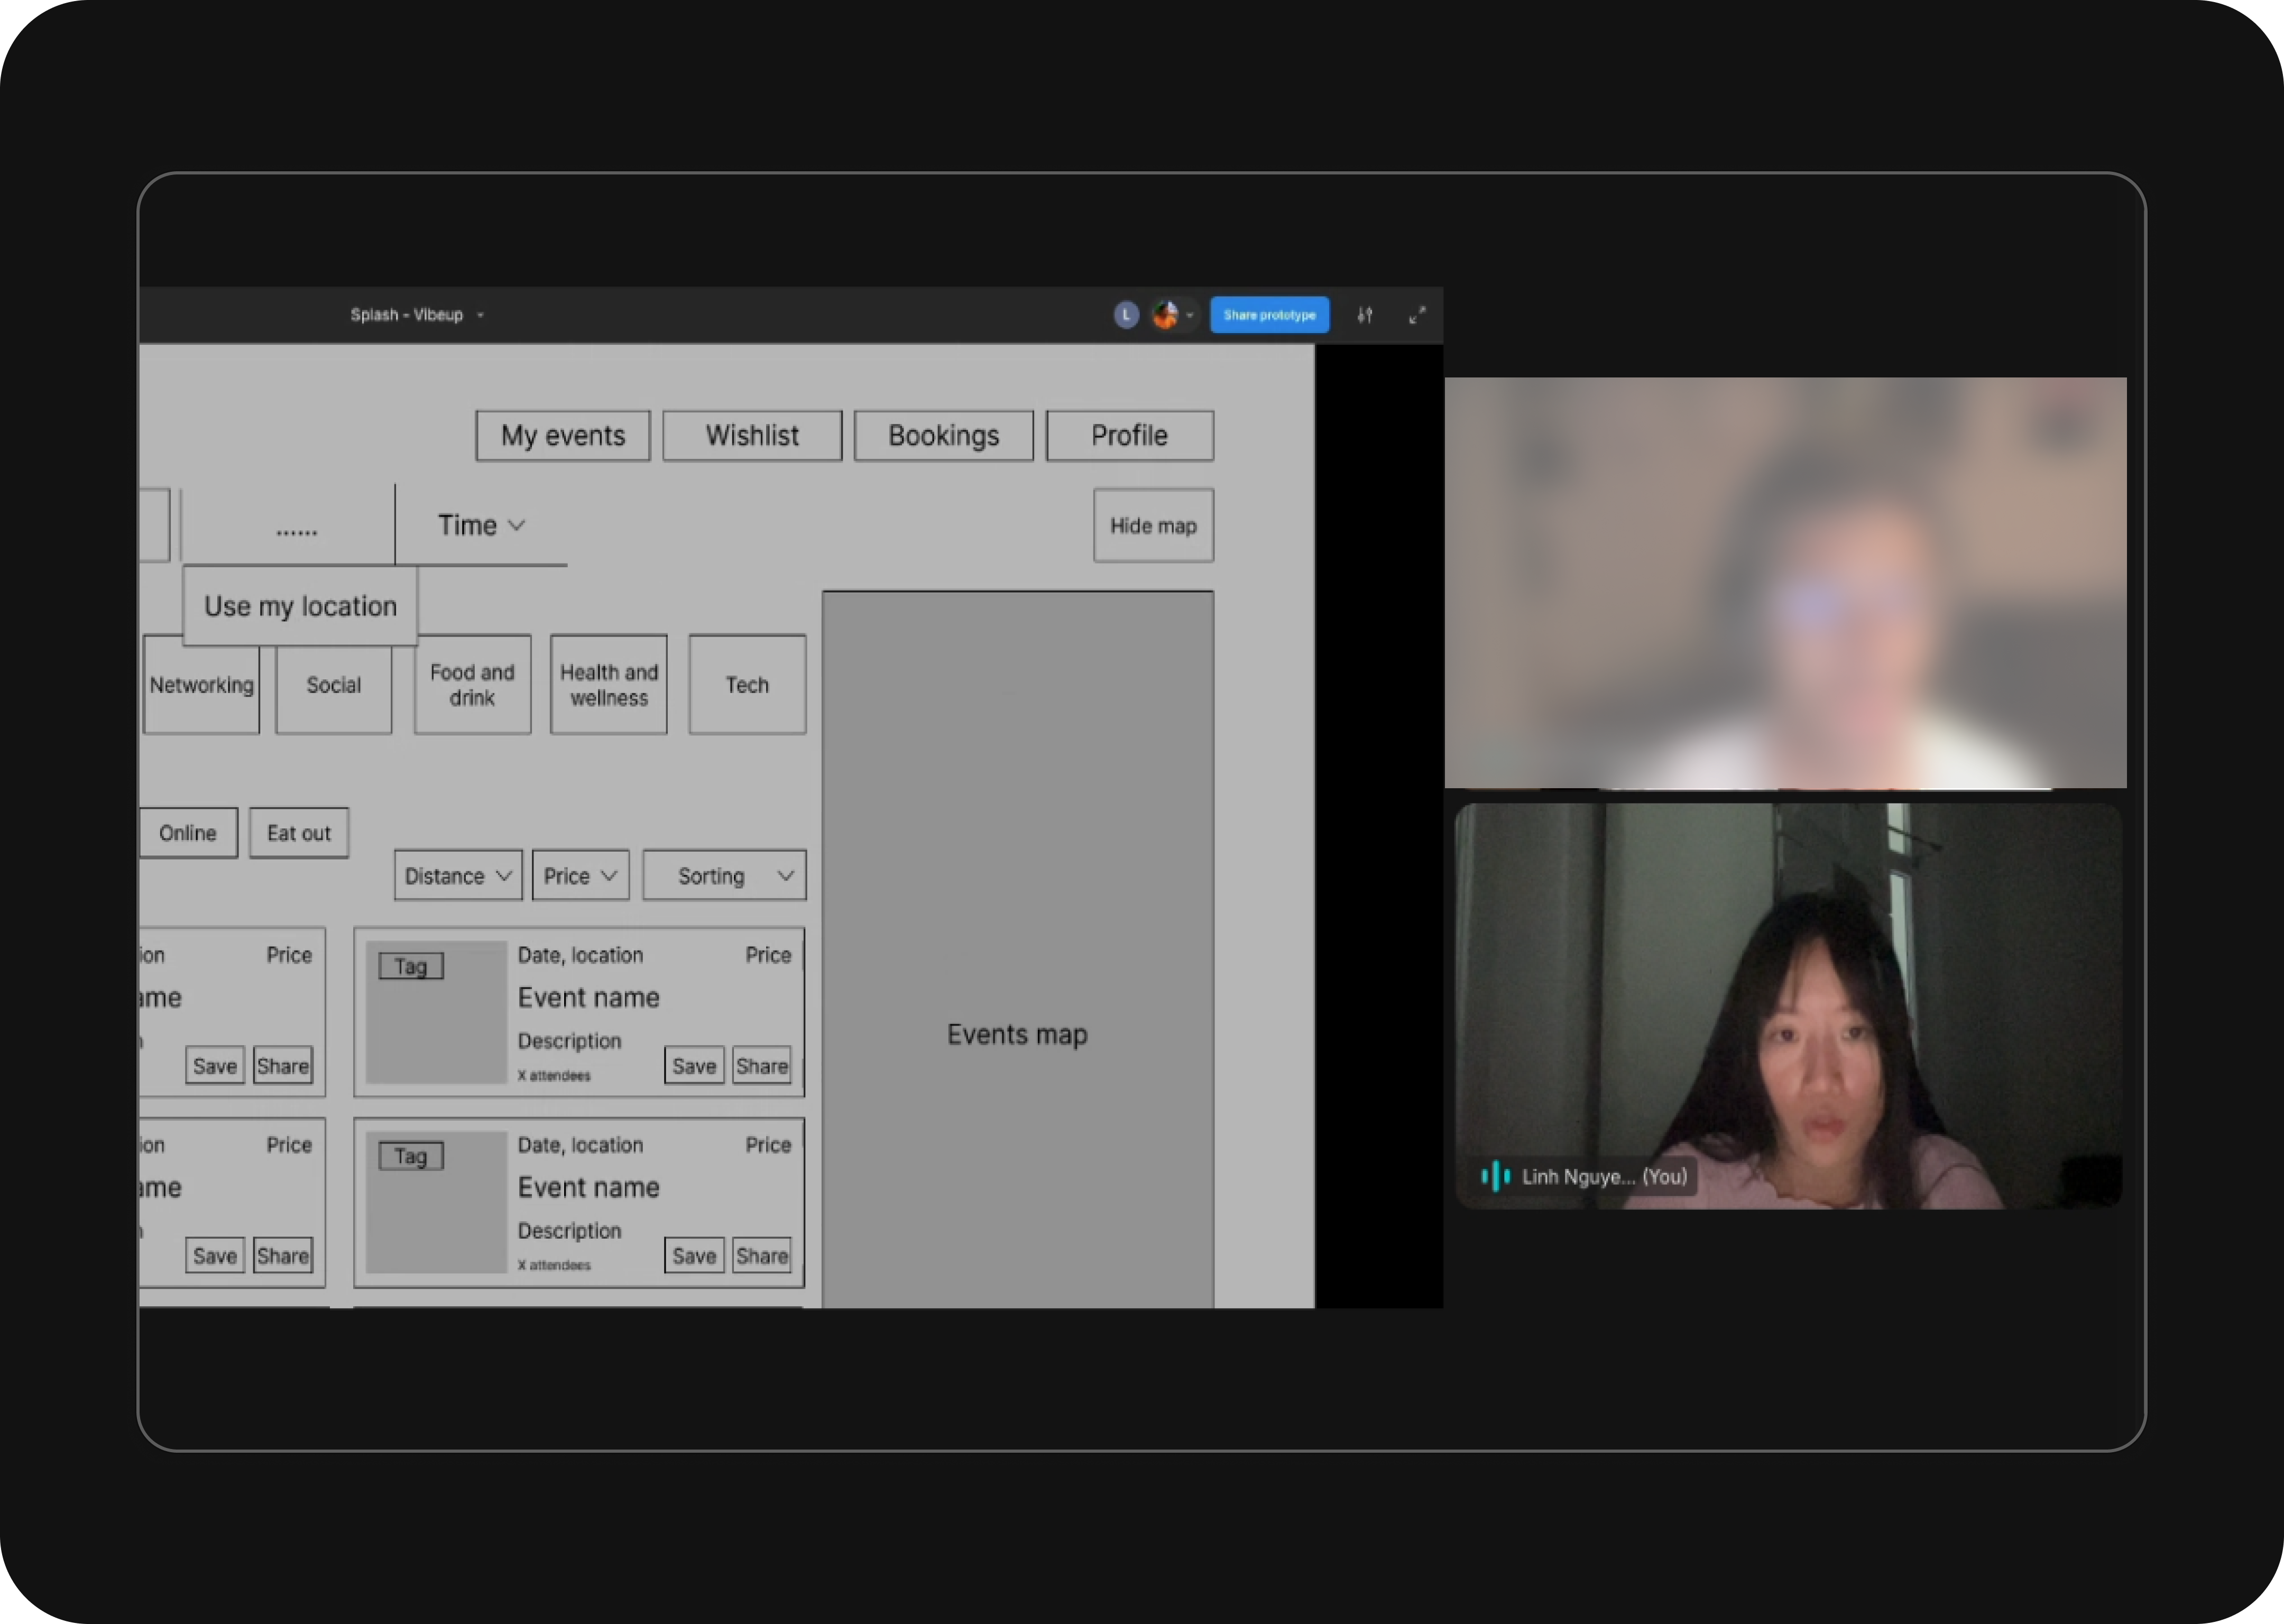Open the Profile tab
The width and height of the screenshot is (2284, 1624).
tap(1130, 436)
